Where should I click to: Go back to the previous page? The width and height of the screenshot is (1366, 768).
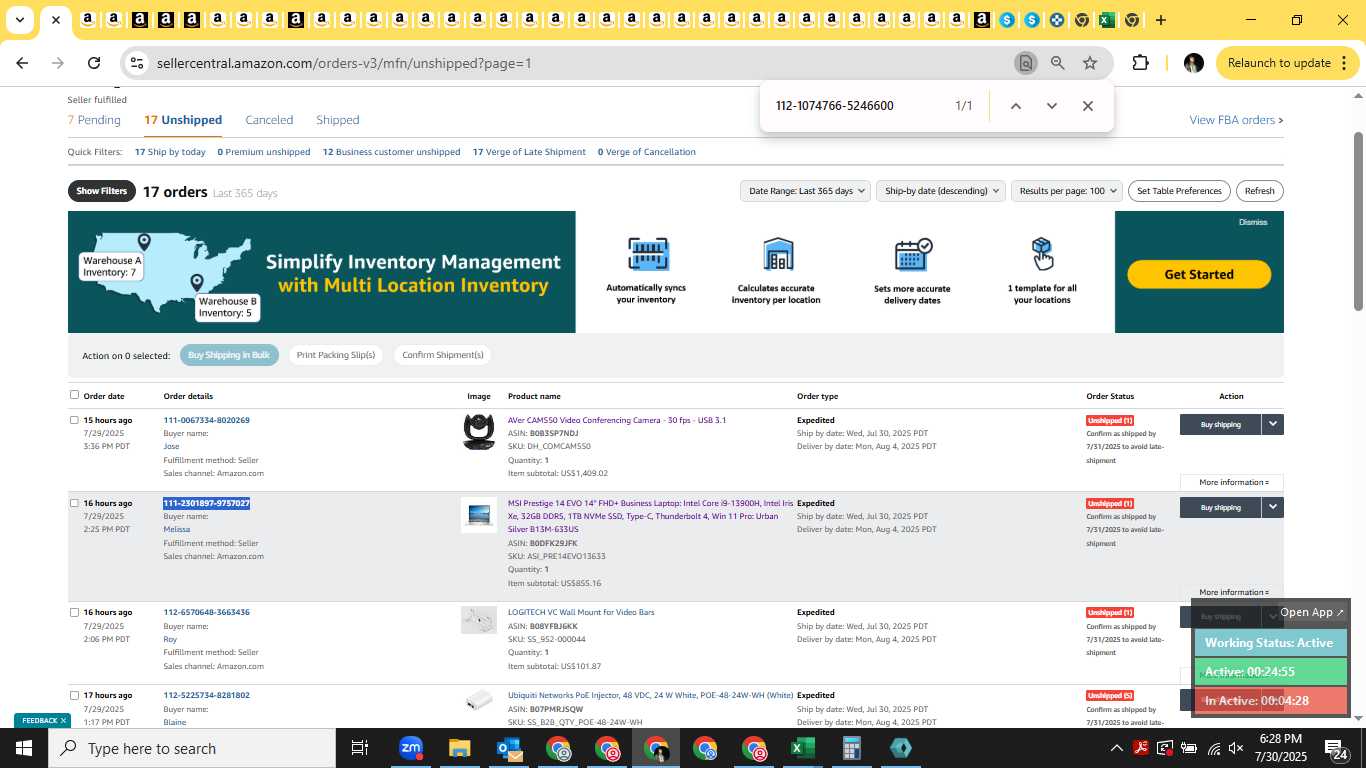pyautogui.click(x=22, y=63)
